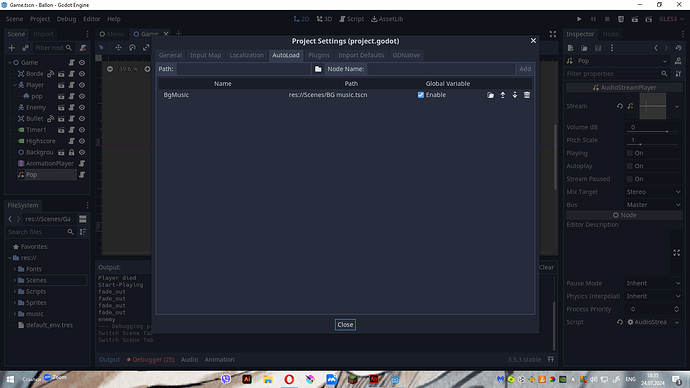Attach script icon in Scene dock
Screen dimensions: 690x388
point(83,48)
